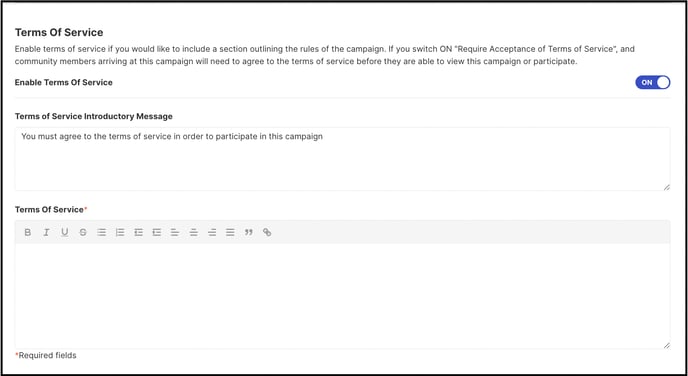Toggle underline formatting in the toolbar
Viewport: 688px width, 376px height.
click(x=64, y=233)
